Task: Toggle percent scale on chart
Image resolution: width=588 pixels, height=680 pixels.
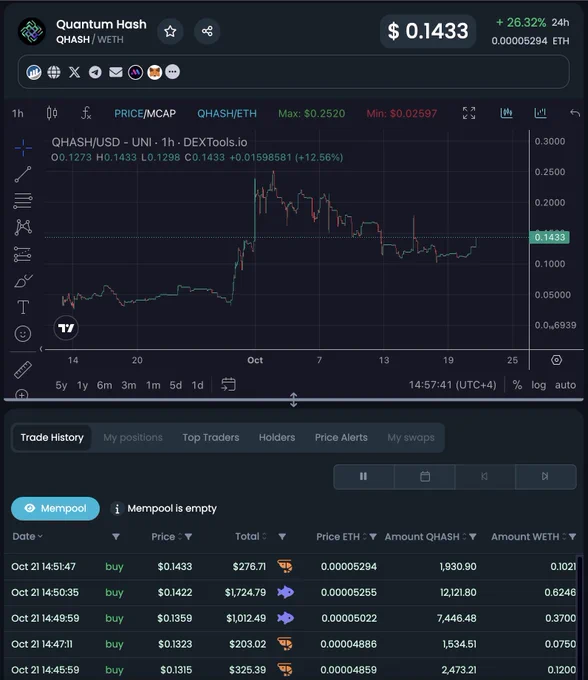Action: [x=517, y=385]
